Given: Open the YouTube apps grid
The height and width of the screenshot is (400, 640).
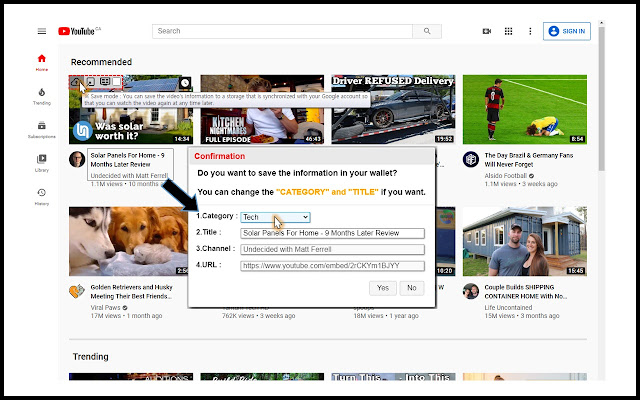Looking at the screenshot, I should click(508, 31).
